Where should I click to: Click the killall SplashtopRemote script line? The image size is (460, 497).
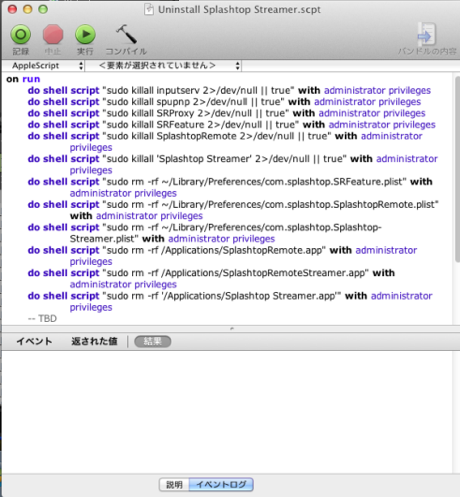point(225,142)
